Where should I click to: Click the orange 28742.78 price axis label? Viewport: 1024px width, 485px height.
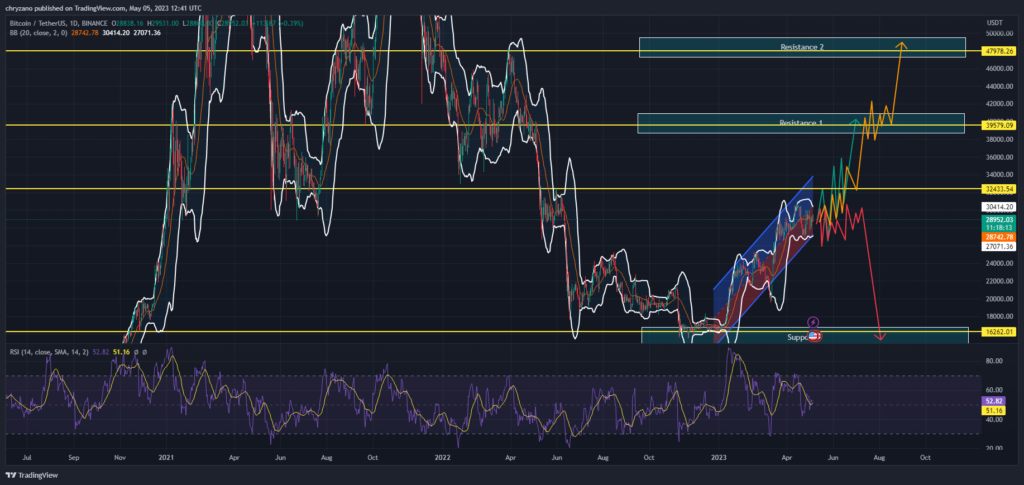(998, 237)
